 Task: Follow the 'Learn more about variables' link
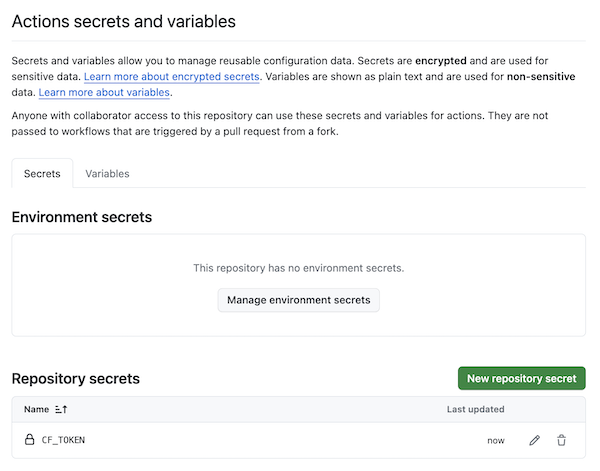click(104, 93)
